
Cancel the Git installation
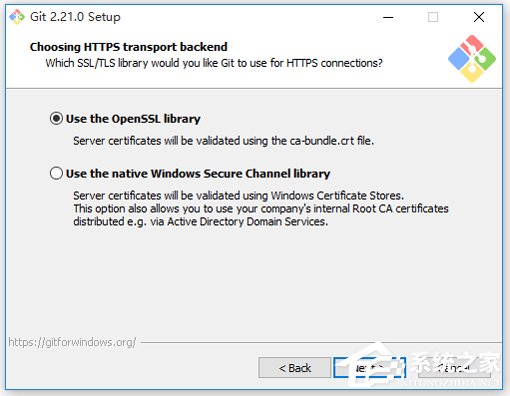[454, 368]
